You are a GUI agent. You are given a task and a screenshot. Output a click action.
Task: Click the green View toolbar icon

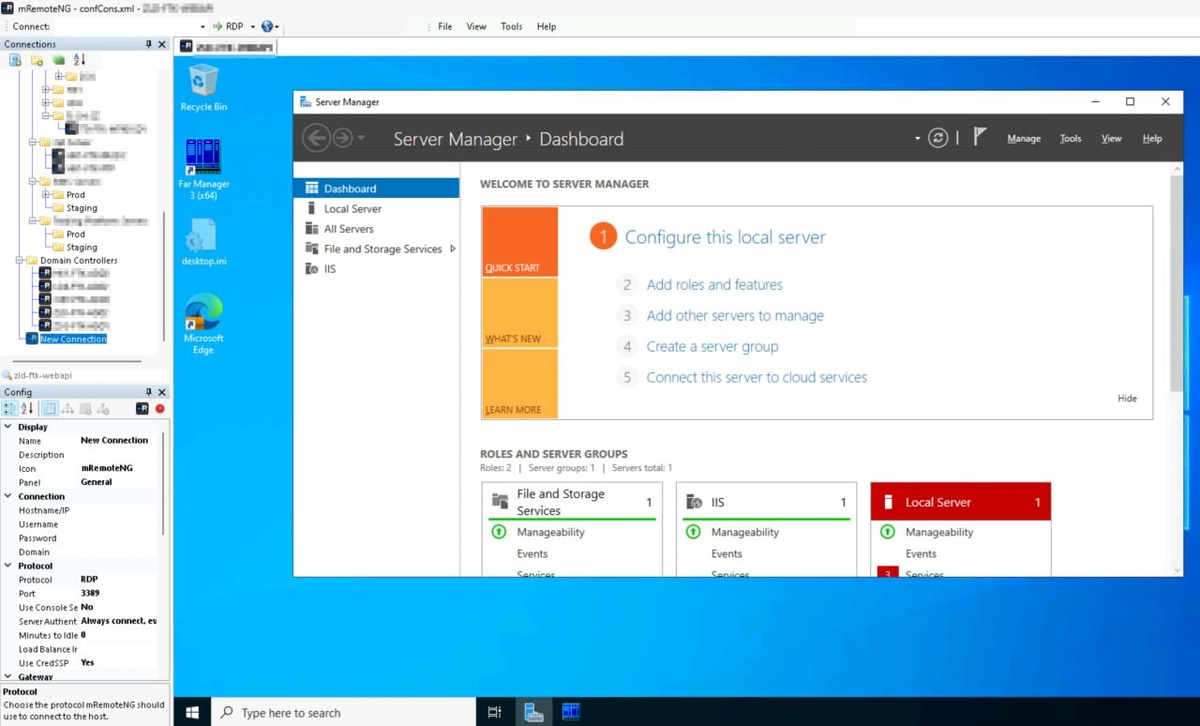pos(58,60)
